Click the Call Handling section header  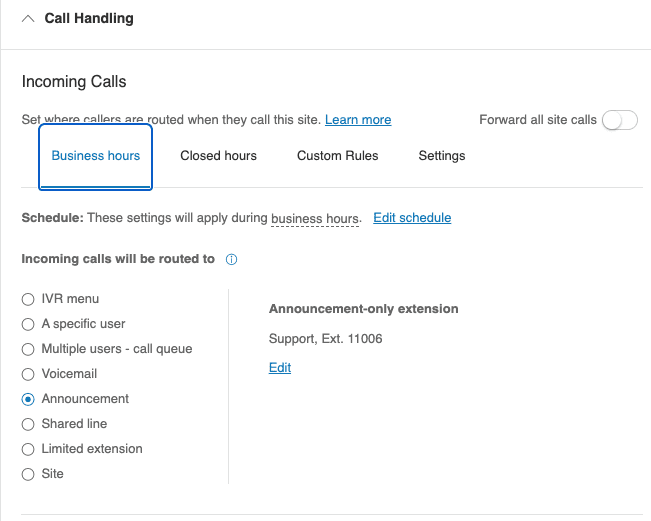[x=89, y=19]
